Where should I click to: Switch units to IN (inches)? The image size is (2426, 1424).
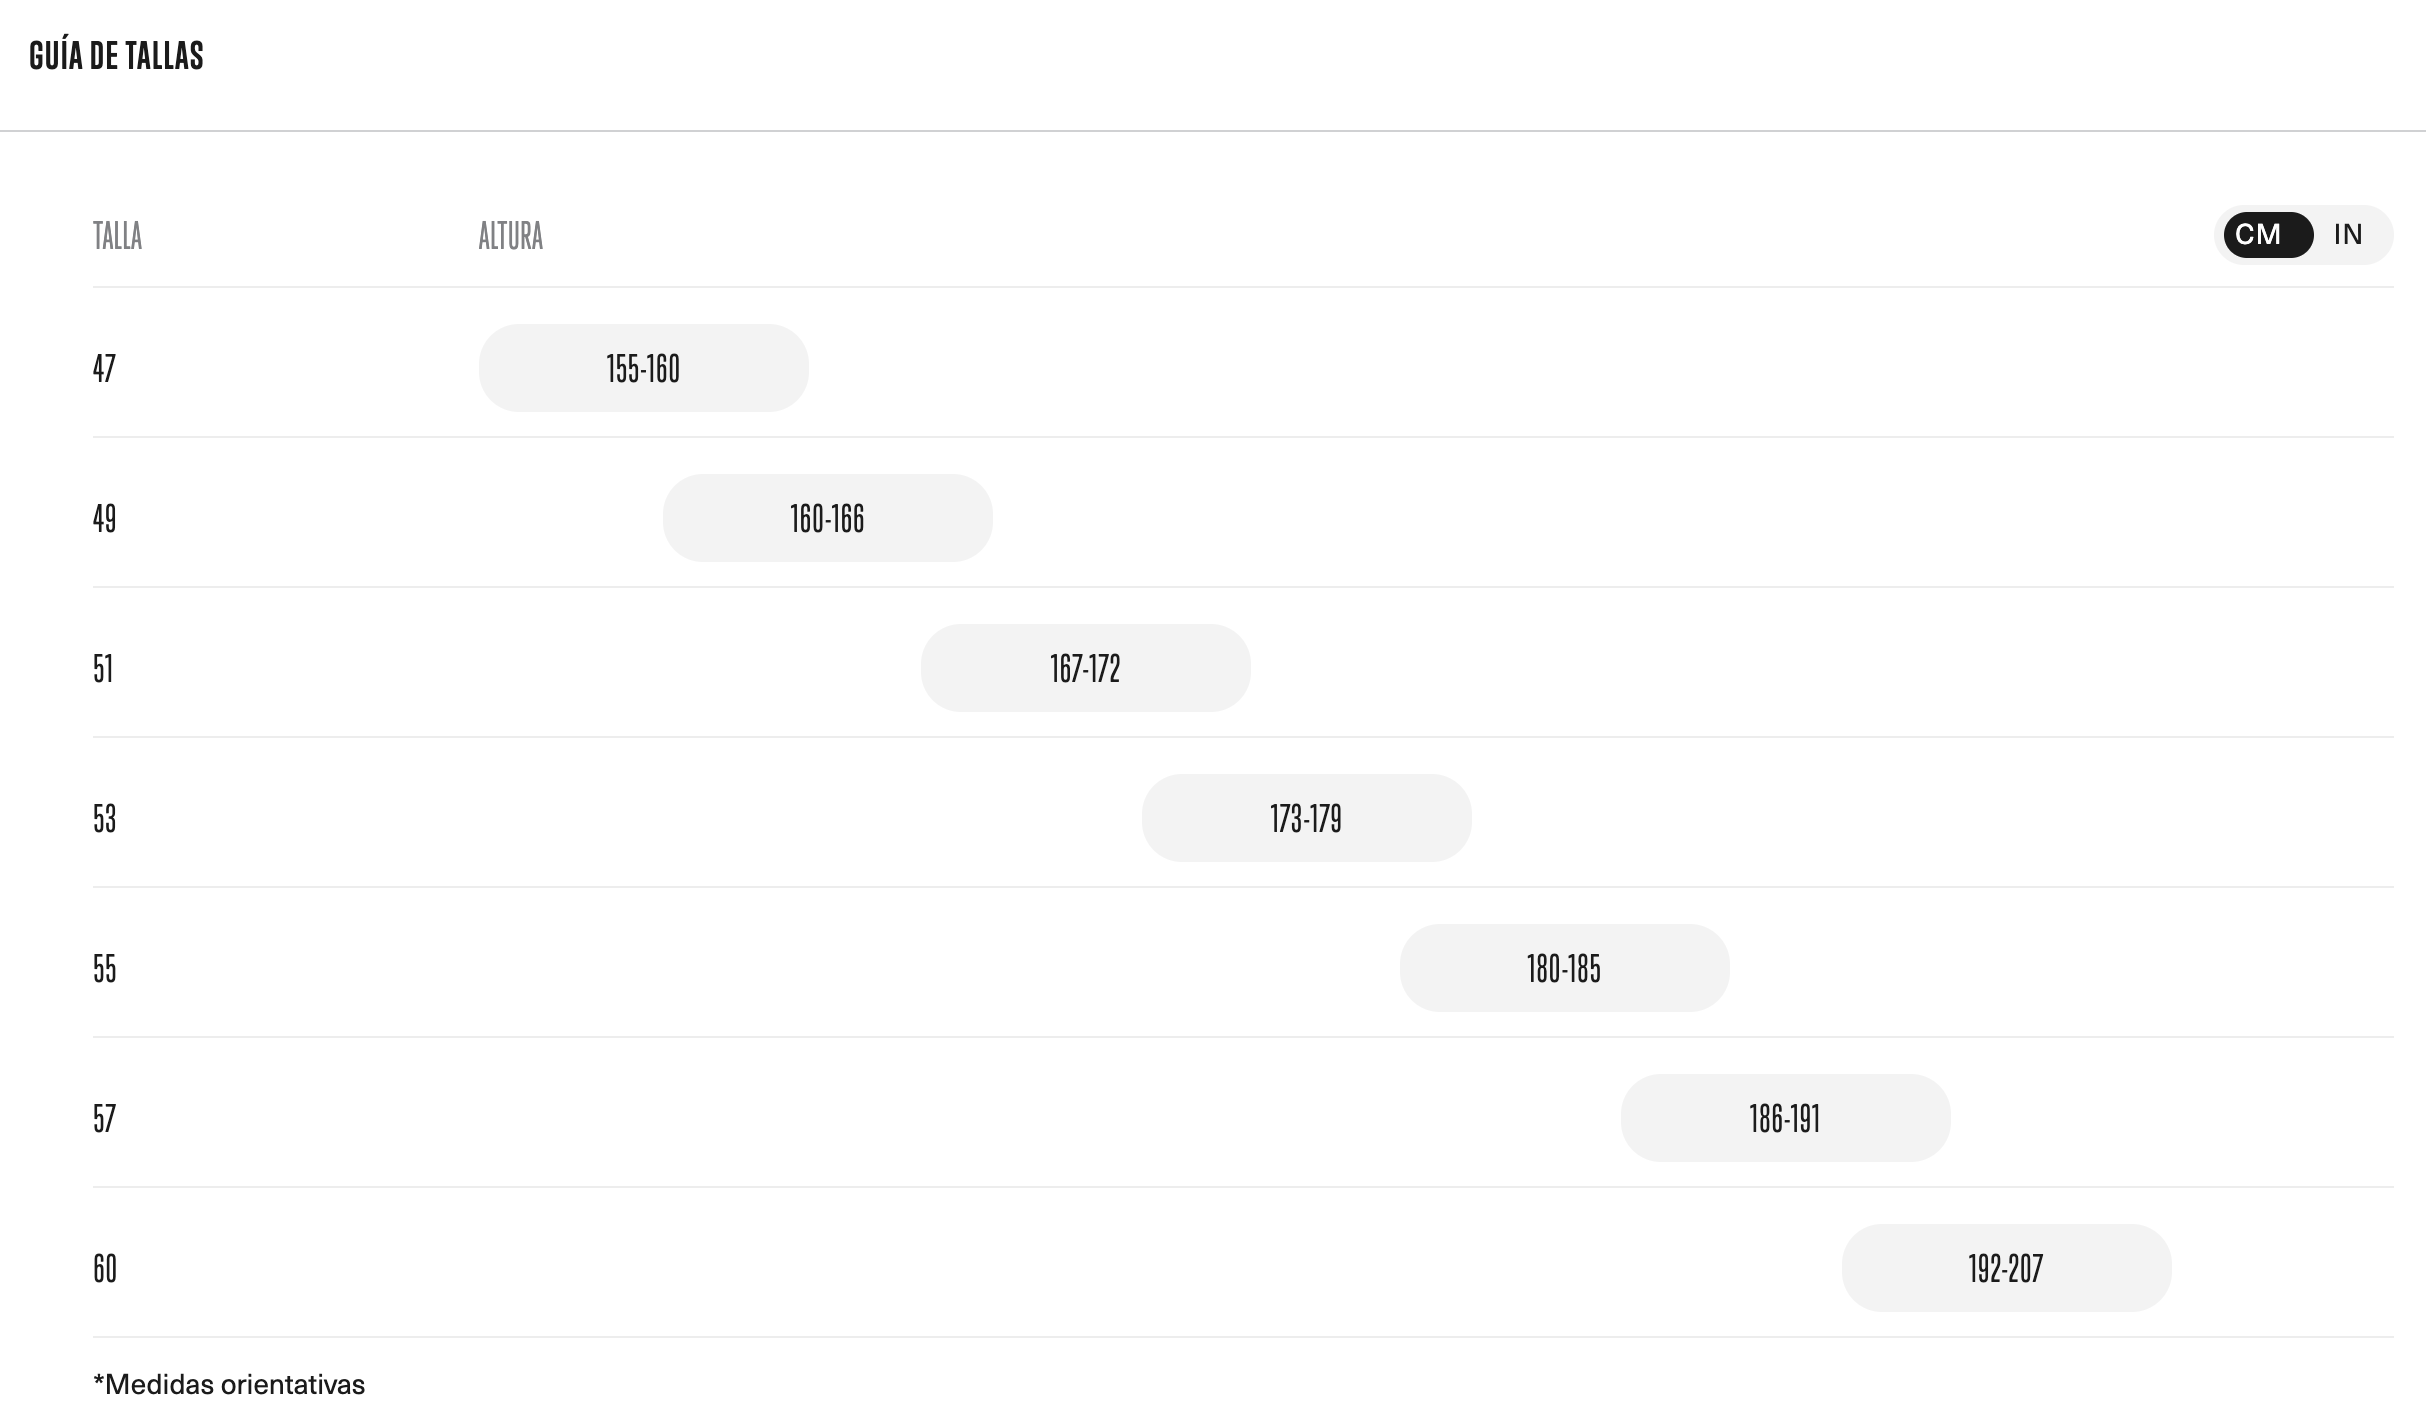click(2348, 235)
